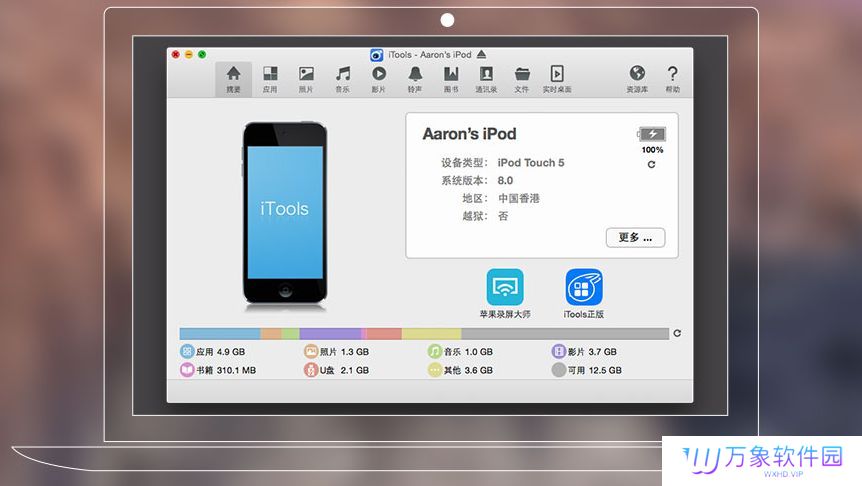This screenshot has width=862, height=486.
Task: Click the device name Aaron's iPod
Action: pyautogui.click(x=469, y=134)
